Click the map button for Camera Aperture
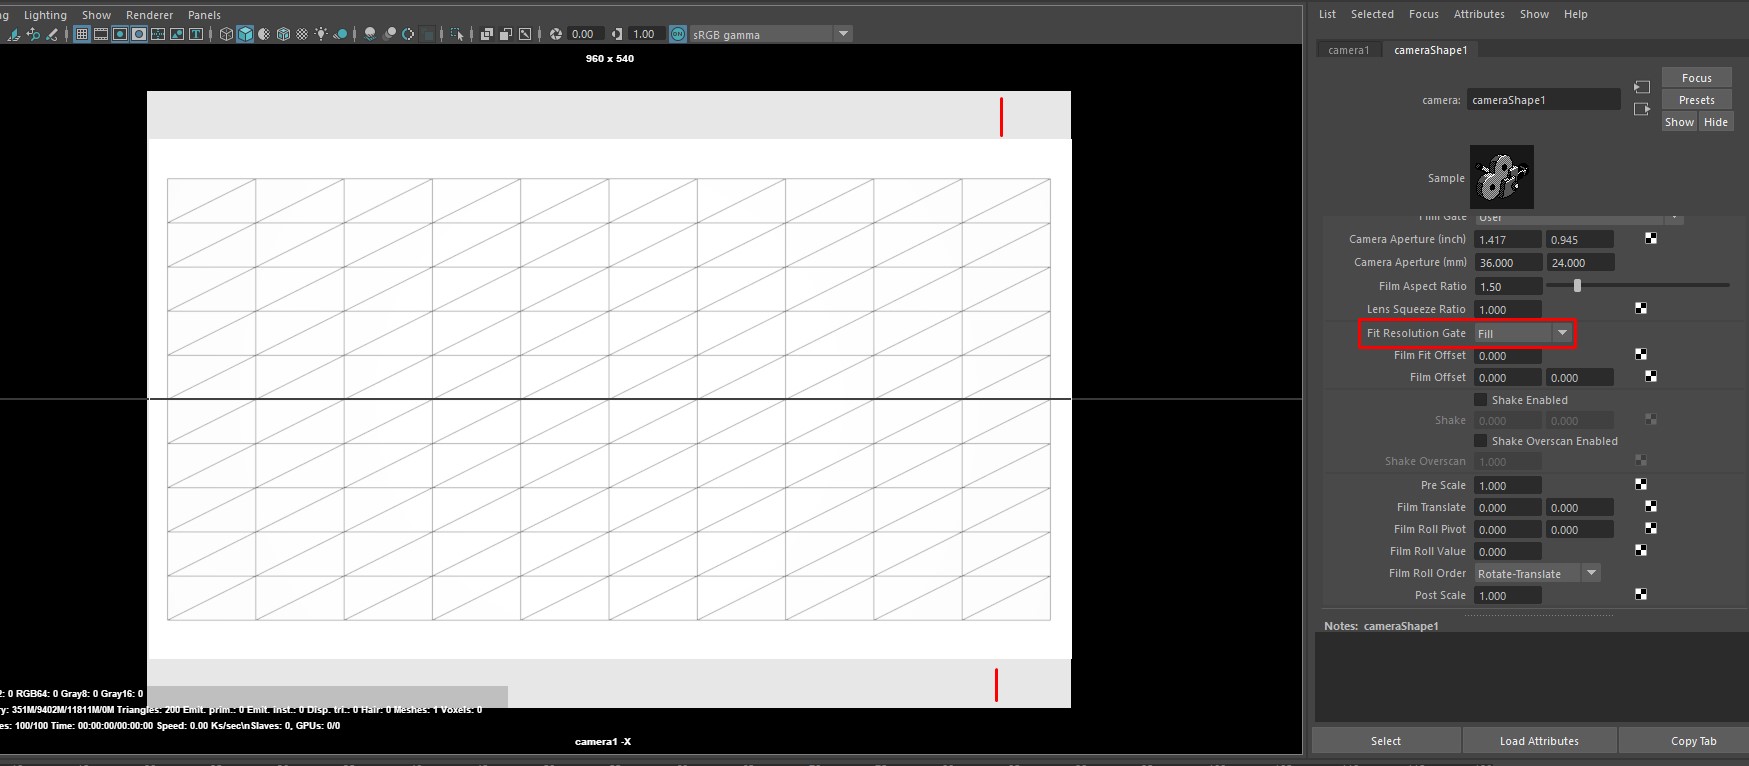The width and height of the screenshot is (1749, 766). pos(1650,239)
